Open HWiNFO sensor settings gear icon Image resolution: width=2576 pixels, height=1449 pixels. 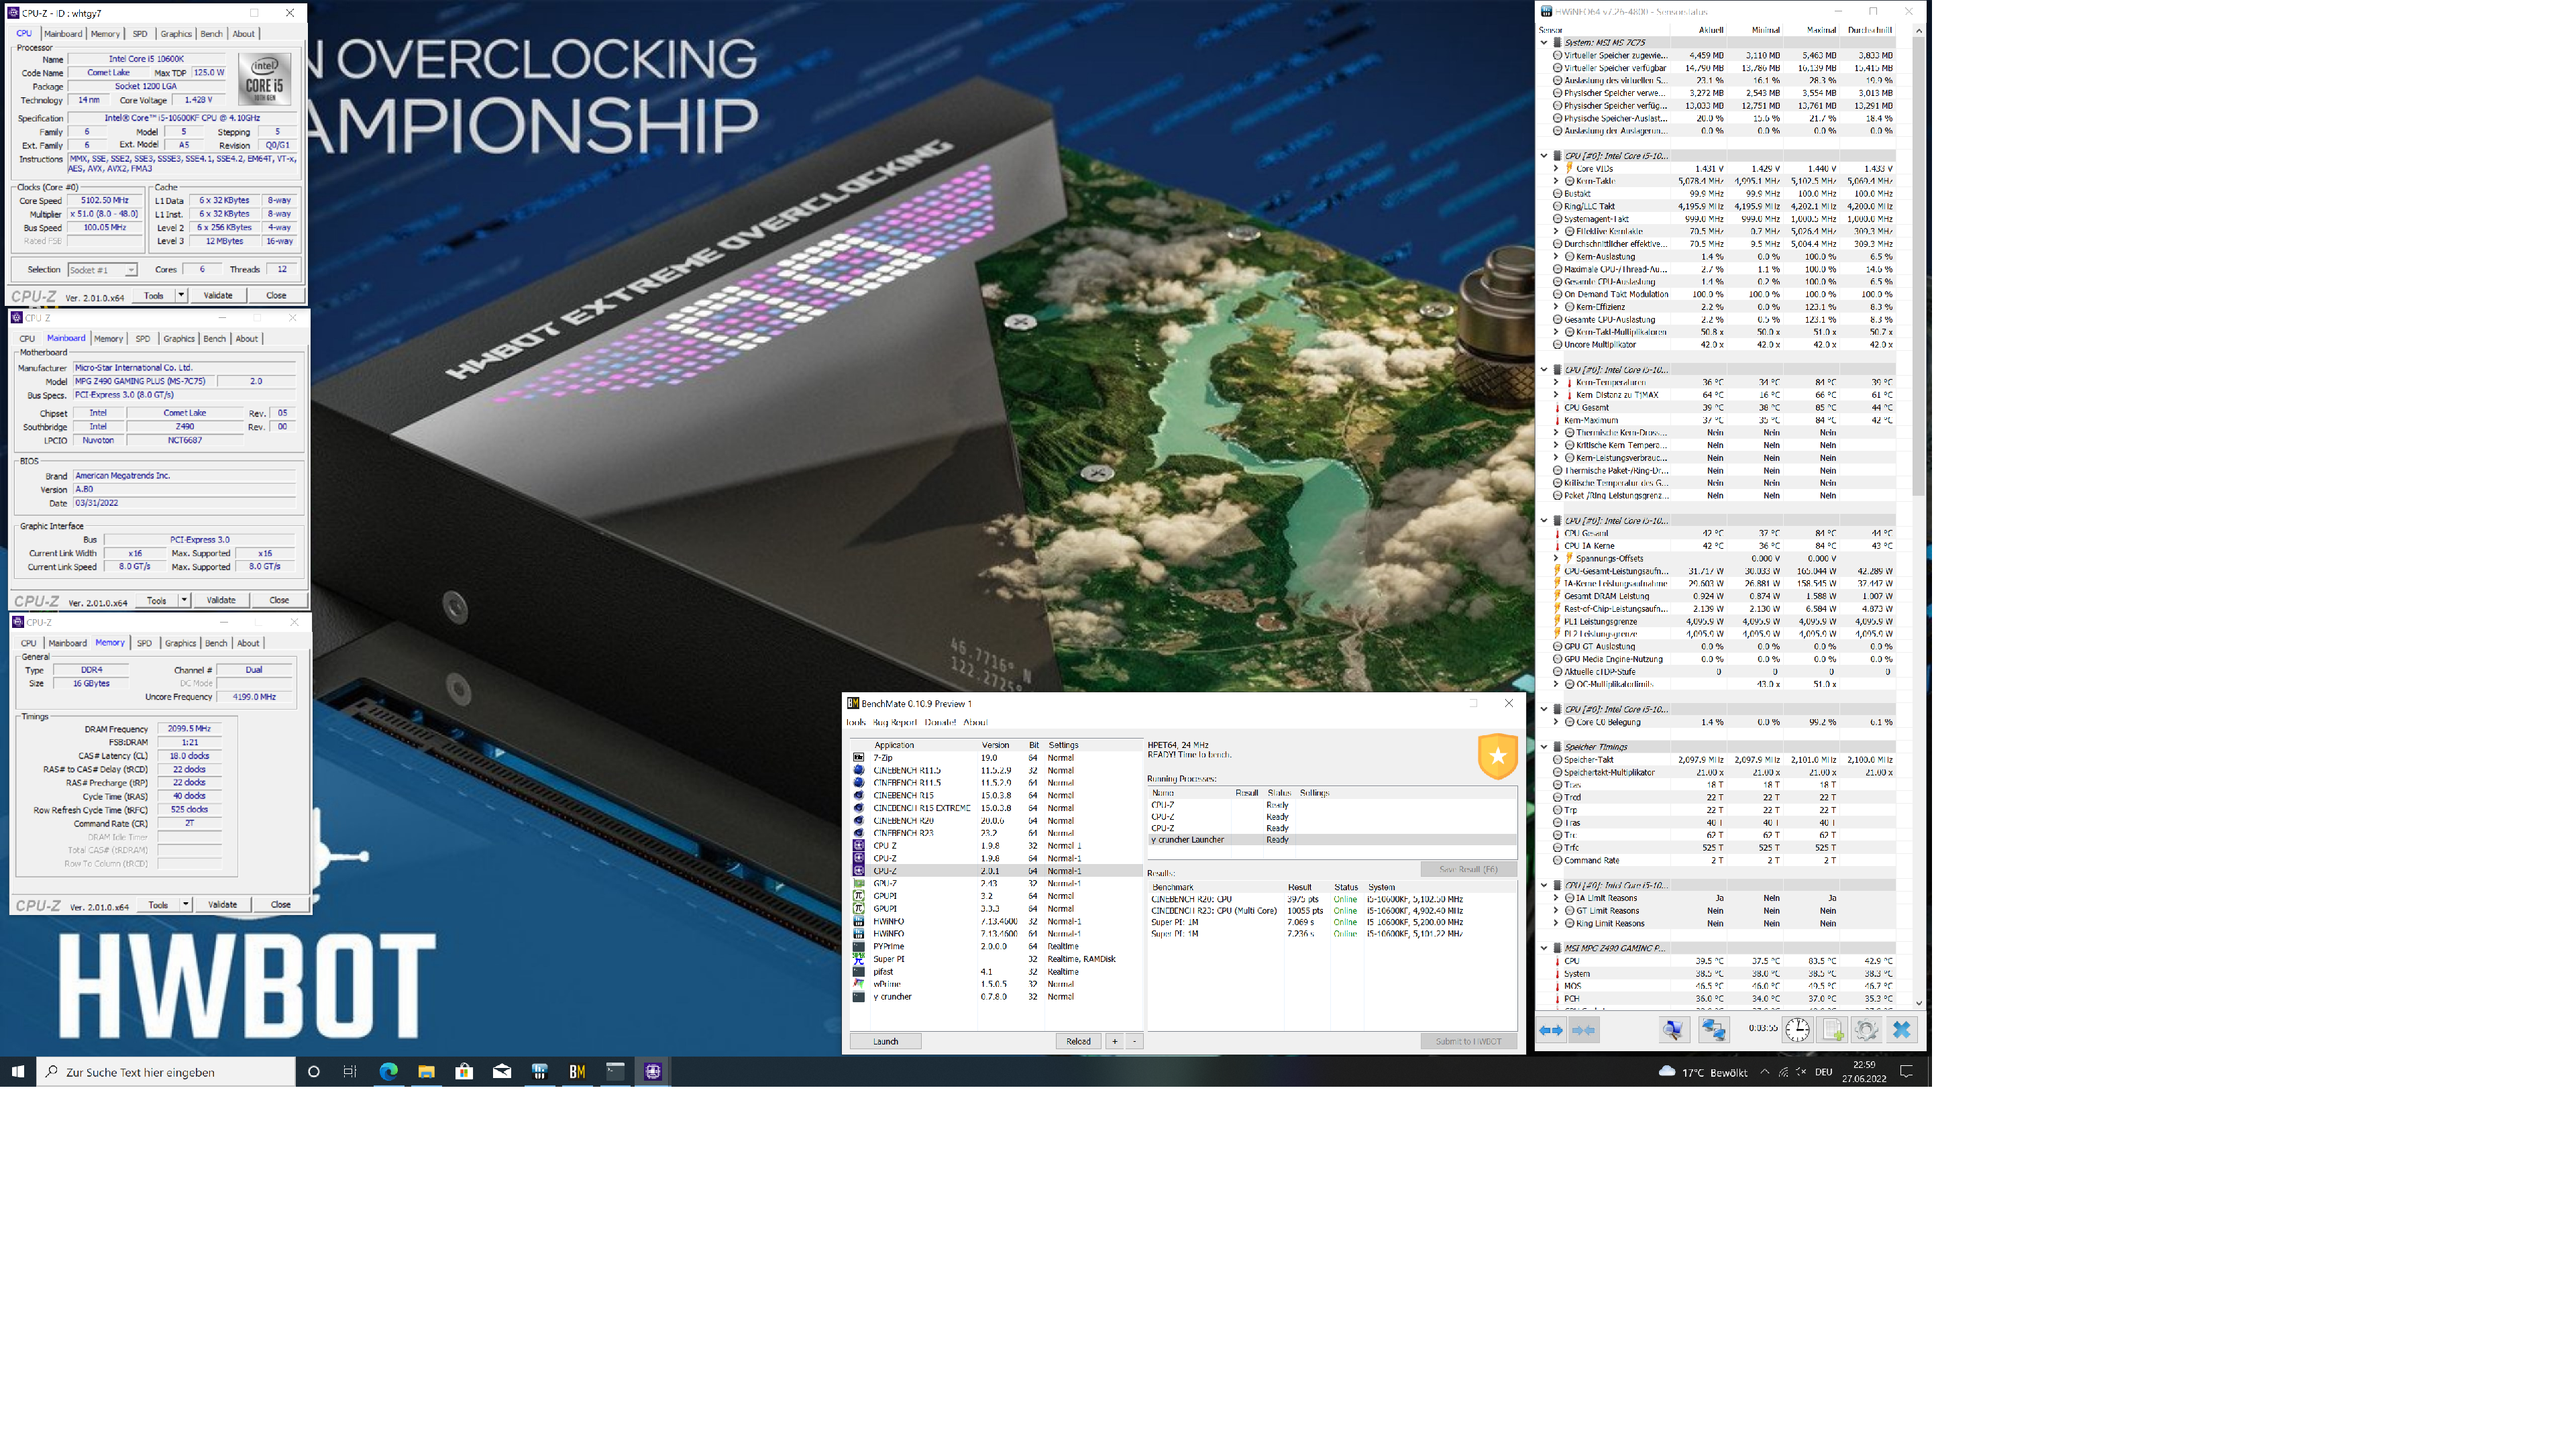[x=1866, y=1029]
